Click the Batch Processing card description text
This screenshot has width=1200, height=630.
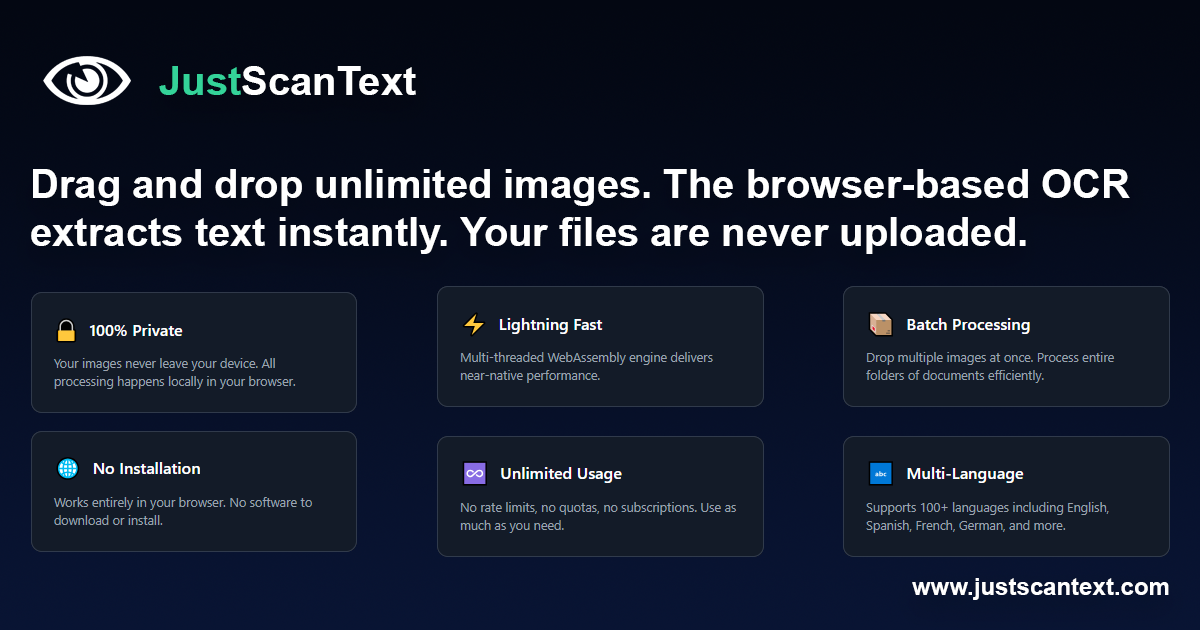990,366
